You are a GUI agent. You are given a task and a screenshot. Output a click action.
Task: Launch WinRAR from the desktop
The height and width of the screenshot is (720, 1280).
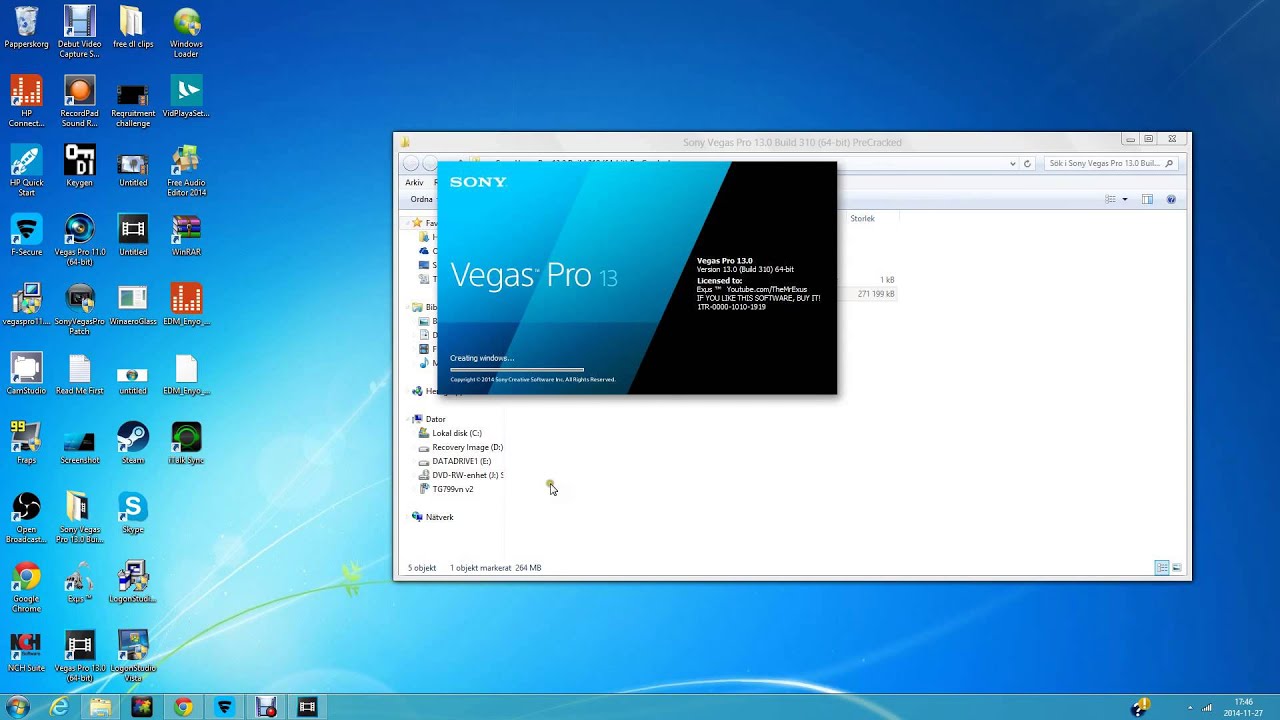[186, 235]
